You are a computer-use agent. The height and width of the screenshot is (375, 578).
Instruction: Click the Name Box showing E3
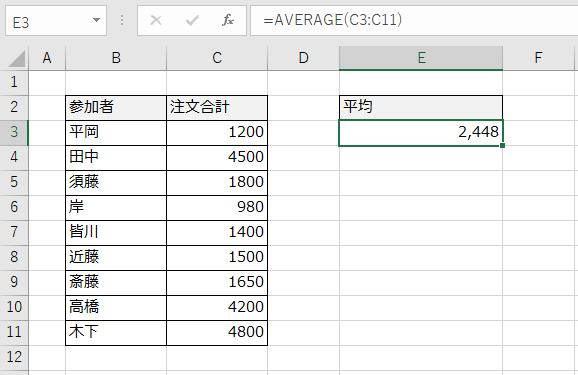56,21
